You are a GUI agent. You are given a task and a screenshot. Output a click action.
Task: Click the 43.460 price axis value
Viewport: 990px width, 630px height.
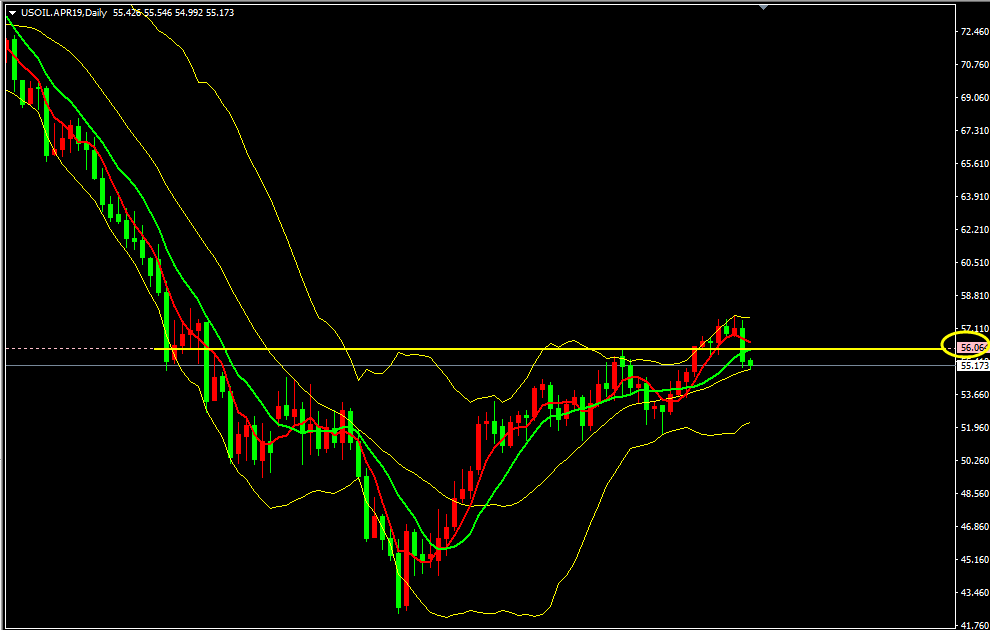[x=974, y=592]
